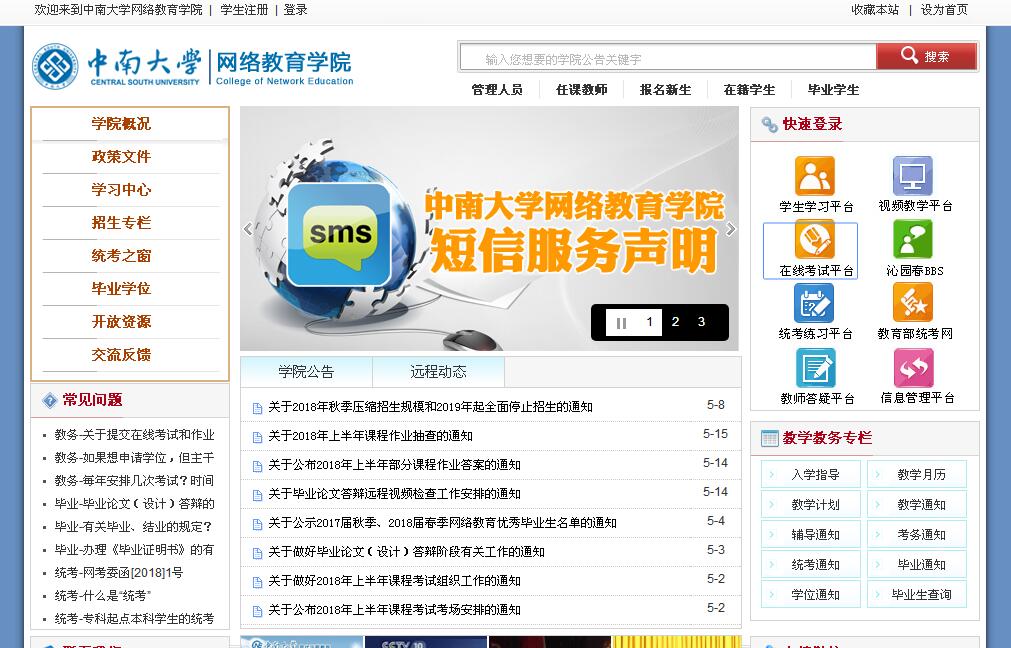Viewport: 1011px width, 648px height.
Task: Pause the banner slideshow
Action: point(621,323)
